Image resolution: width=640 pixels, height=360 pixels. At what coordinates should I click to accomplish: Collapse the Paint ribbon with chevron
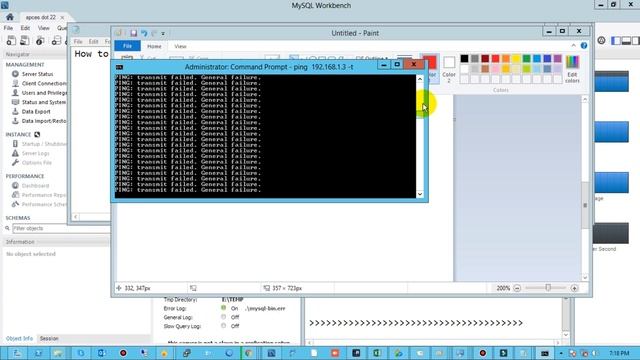point(573,45)
